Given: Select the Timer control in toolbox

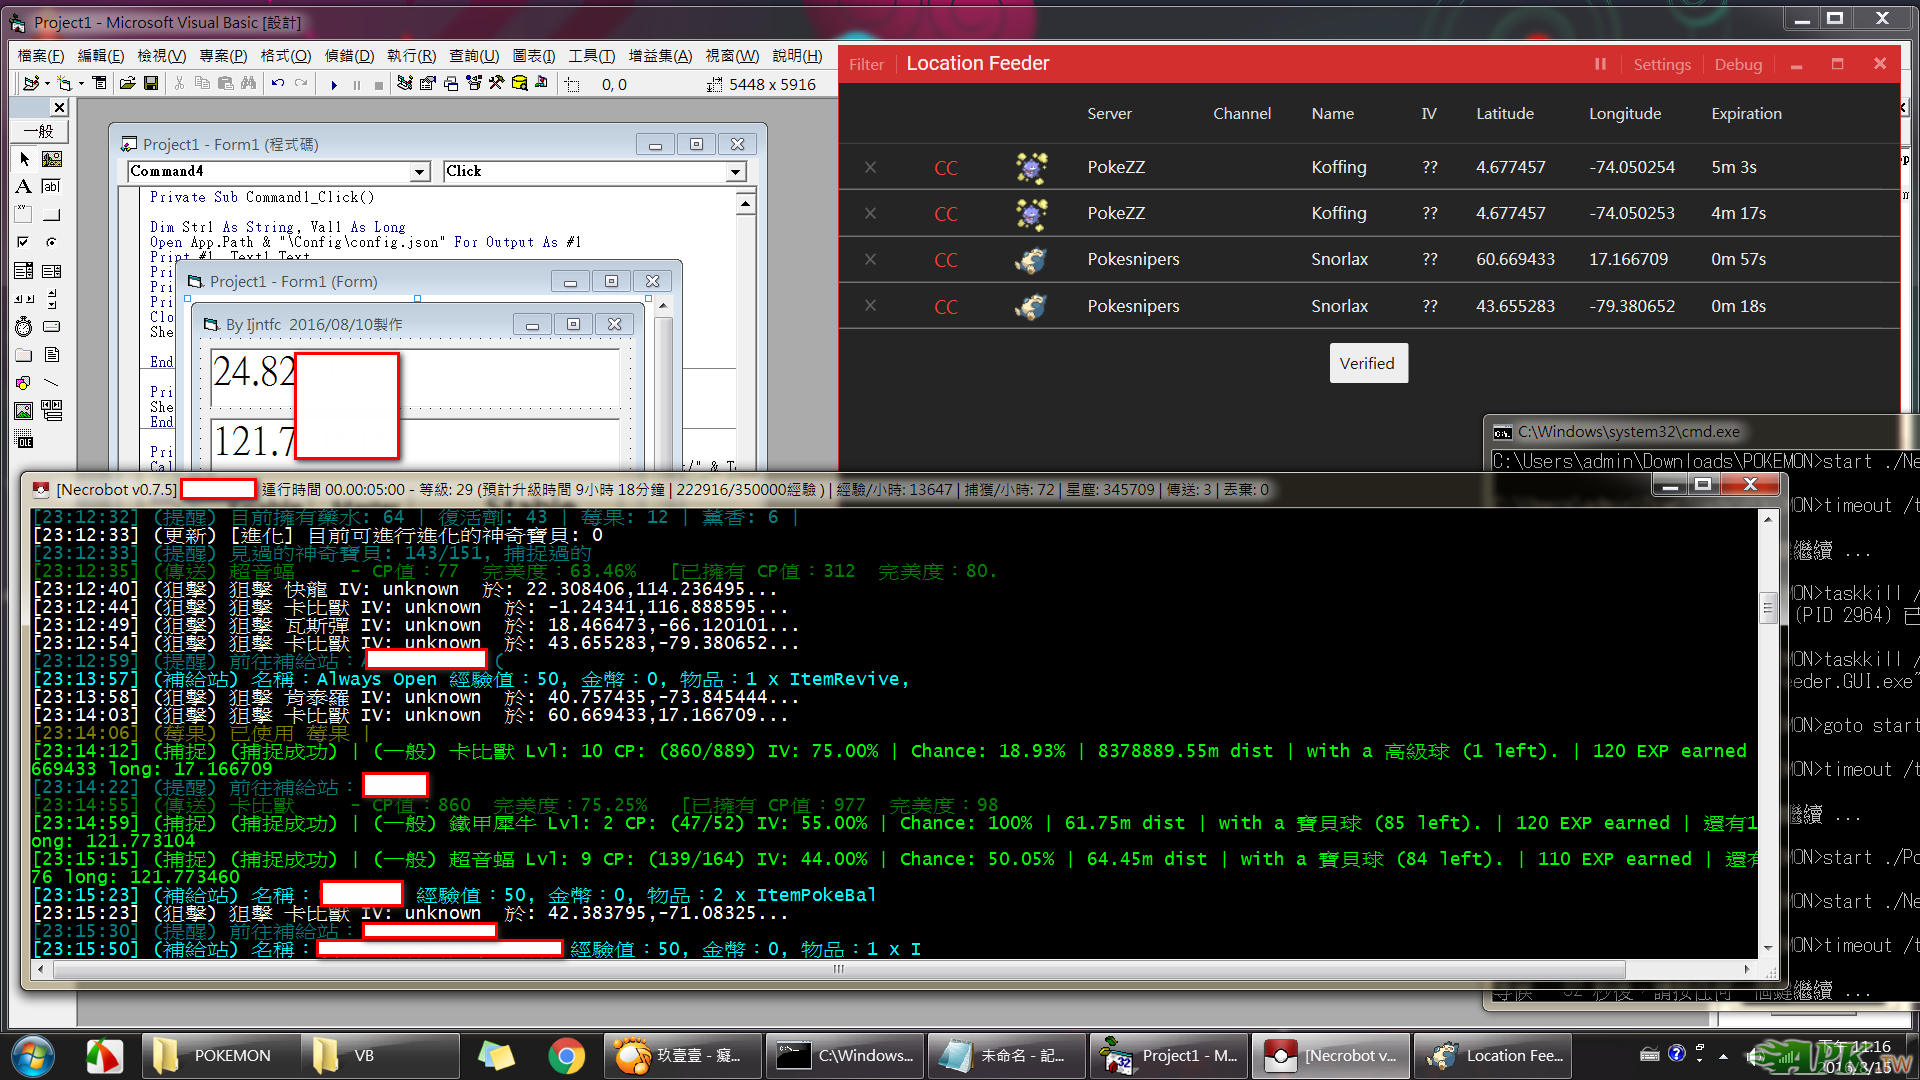Looking at the screenshot, I should [24, 327].
